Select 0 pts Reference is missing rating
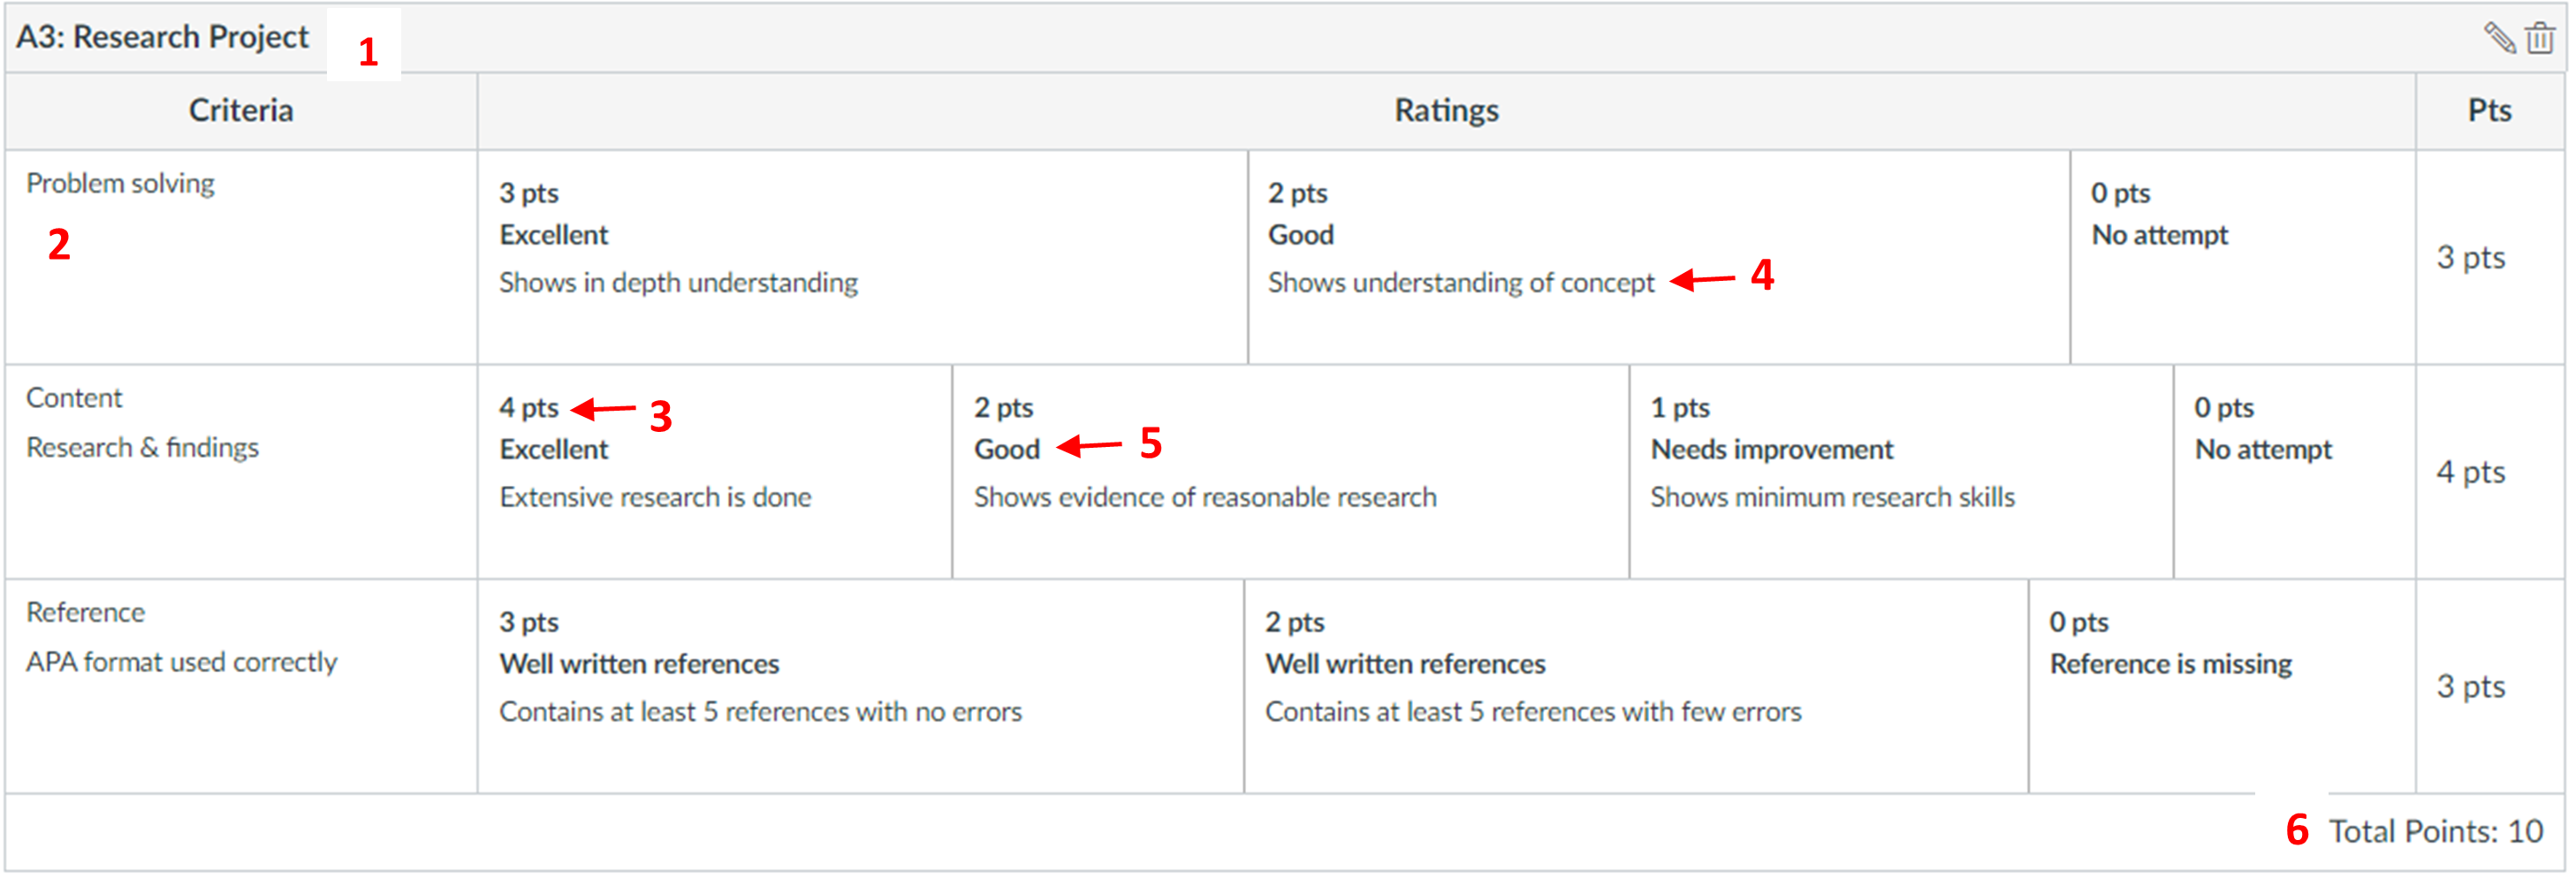The height and width of the screenshot is (878, 2576). click(x=2222, y=686)
